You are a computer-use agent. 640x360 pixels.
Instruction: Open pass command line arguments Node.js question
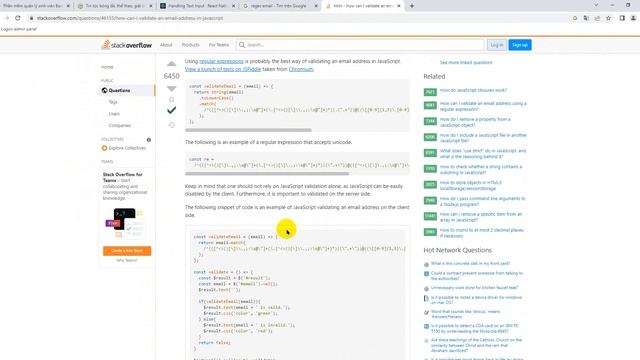482,201
